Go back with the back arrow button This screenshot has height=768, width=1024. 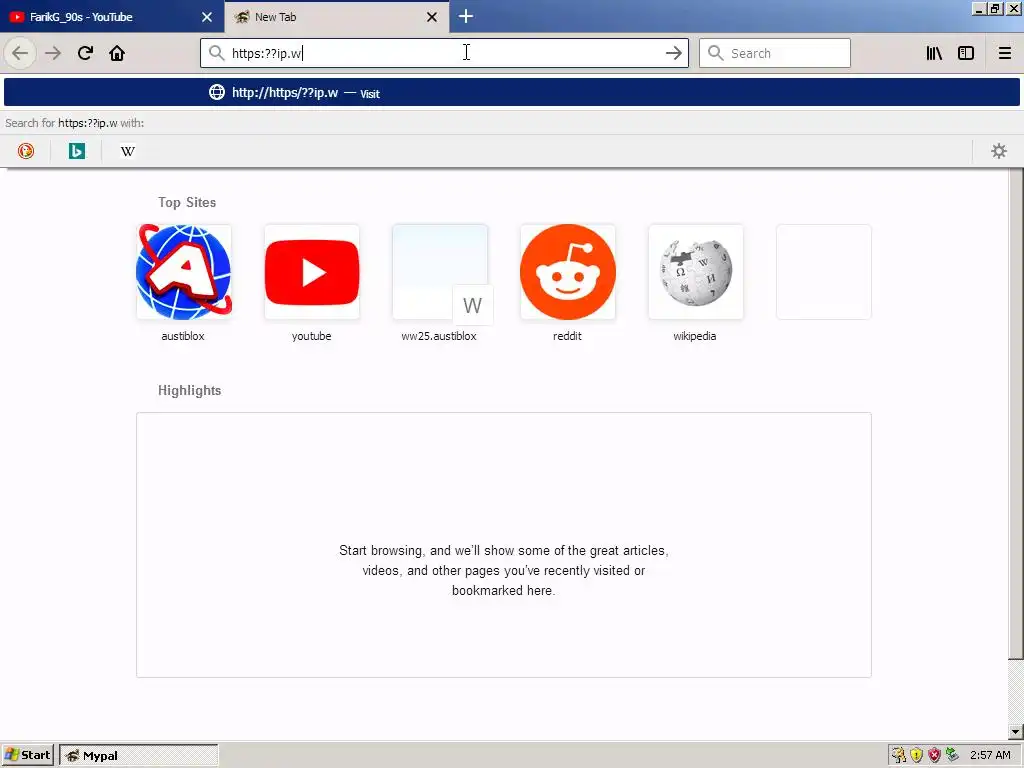pyautogui.click(x=20, y=53)
